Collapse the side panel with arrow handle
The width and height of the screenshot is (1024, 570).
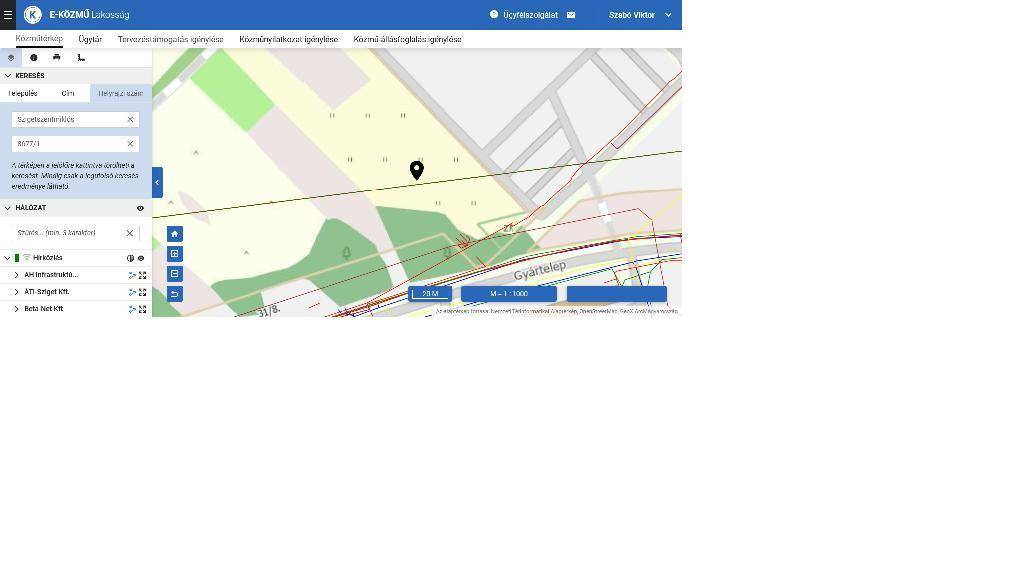(157, 182)
